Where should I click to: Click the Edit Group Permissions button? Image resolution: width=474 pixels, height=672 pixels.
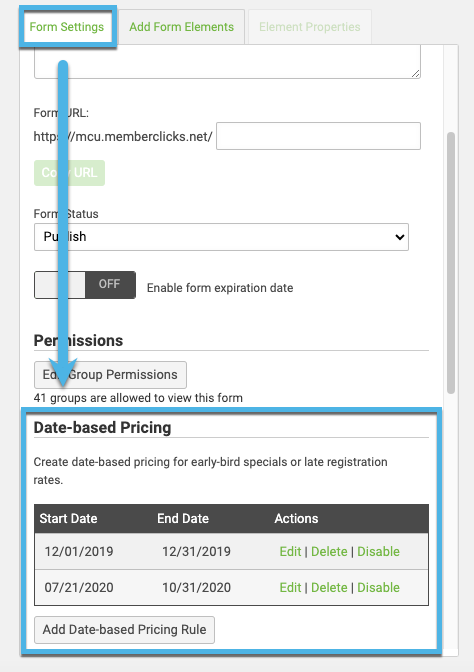(110, 375)
